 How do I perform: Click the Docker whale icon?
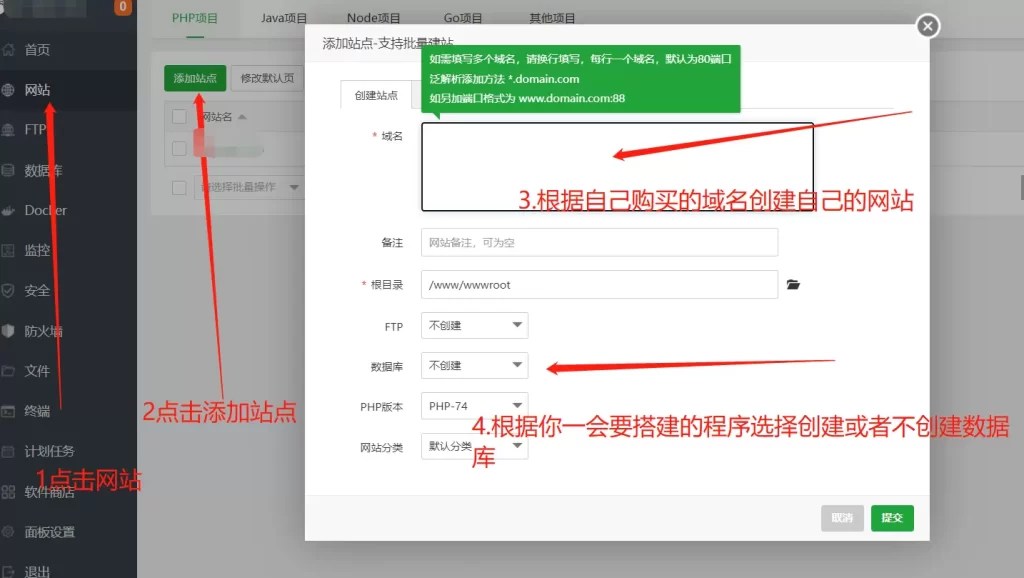pyautogui.click(x=8, y=210)
